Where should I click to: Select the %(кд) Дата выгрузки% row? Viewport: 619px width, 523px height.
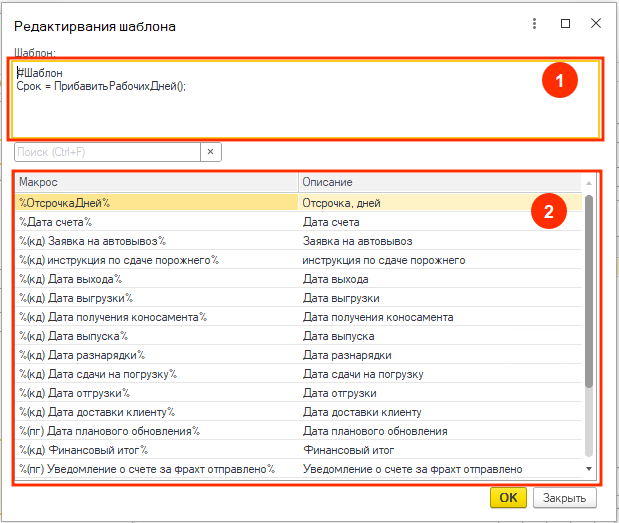coord(298,298)
